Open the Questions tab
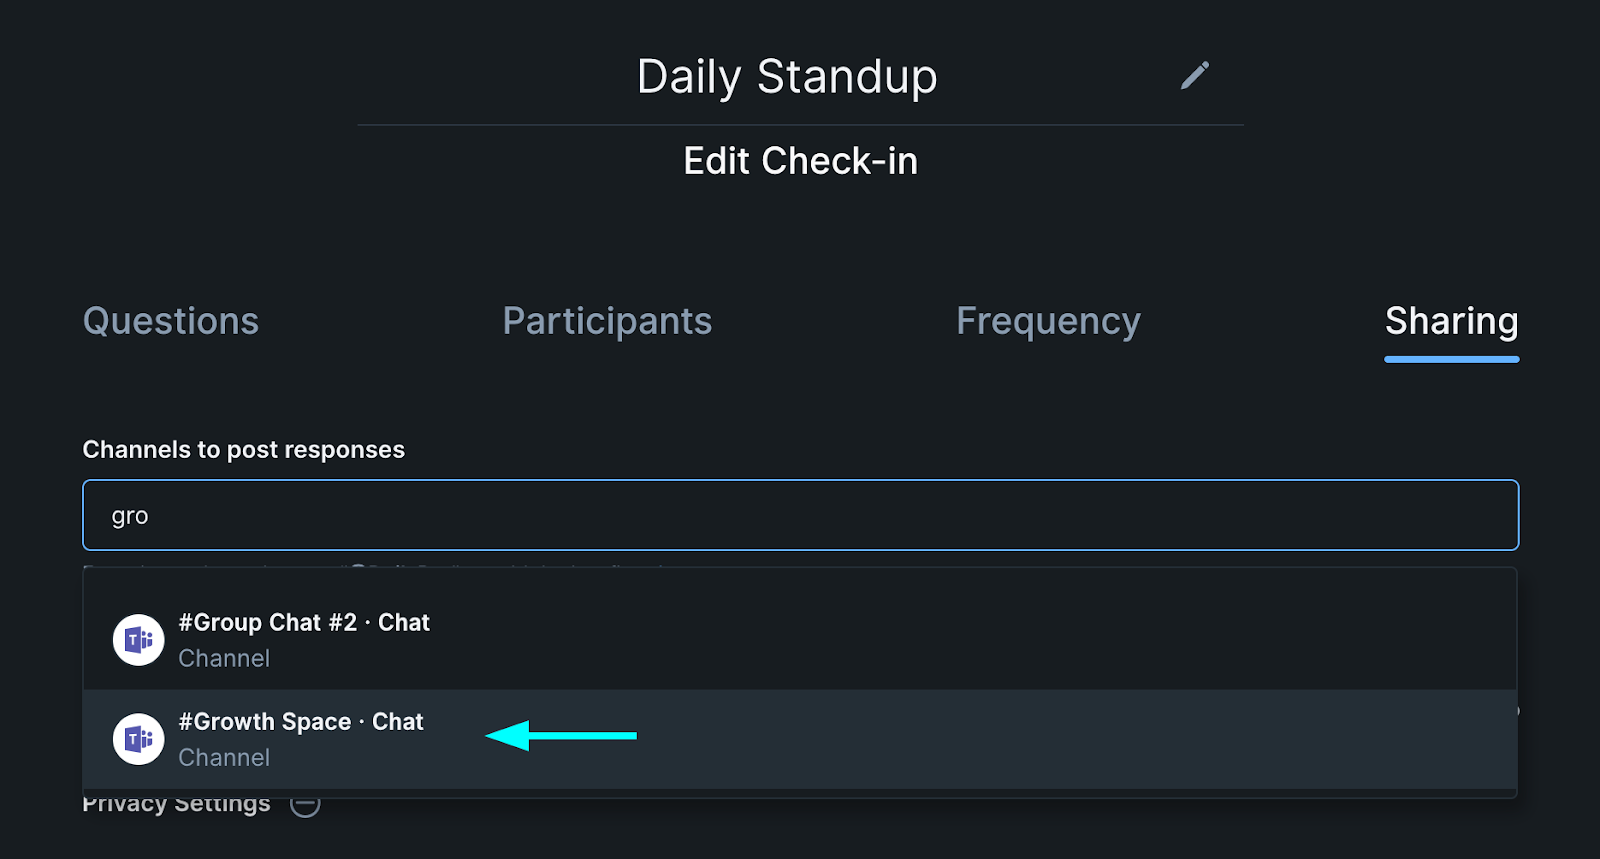1600x859 pixels. (x=171, y=321)
